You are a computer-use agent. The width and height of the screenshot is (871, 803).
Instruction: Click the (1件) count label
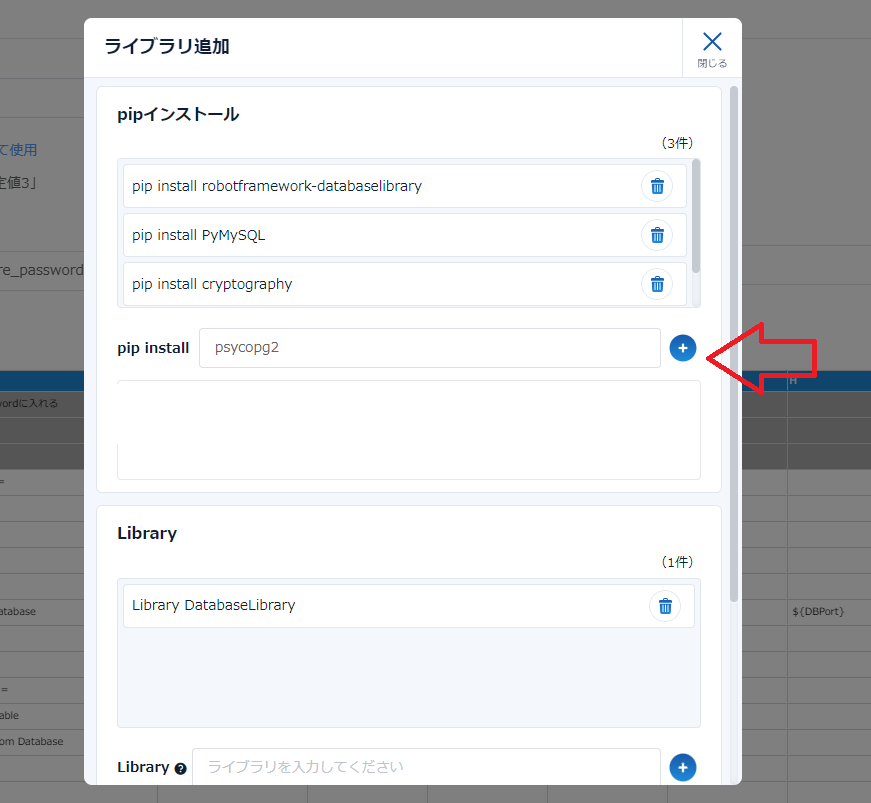coord(677,562)
